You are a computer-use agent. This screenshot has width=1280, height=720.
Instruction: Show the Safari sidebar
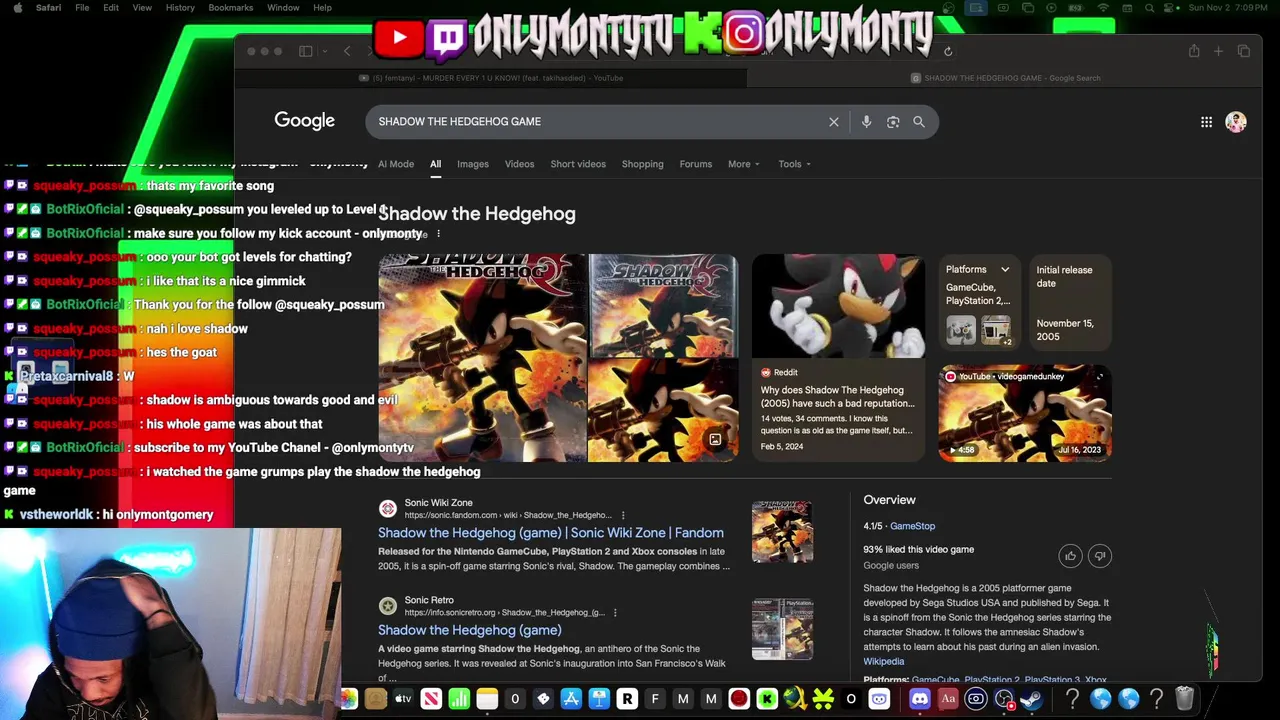click(x=306, y=51)
